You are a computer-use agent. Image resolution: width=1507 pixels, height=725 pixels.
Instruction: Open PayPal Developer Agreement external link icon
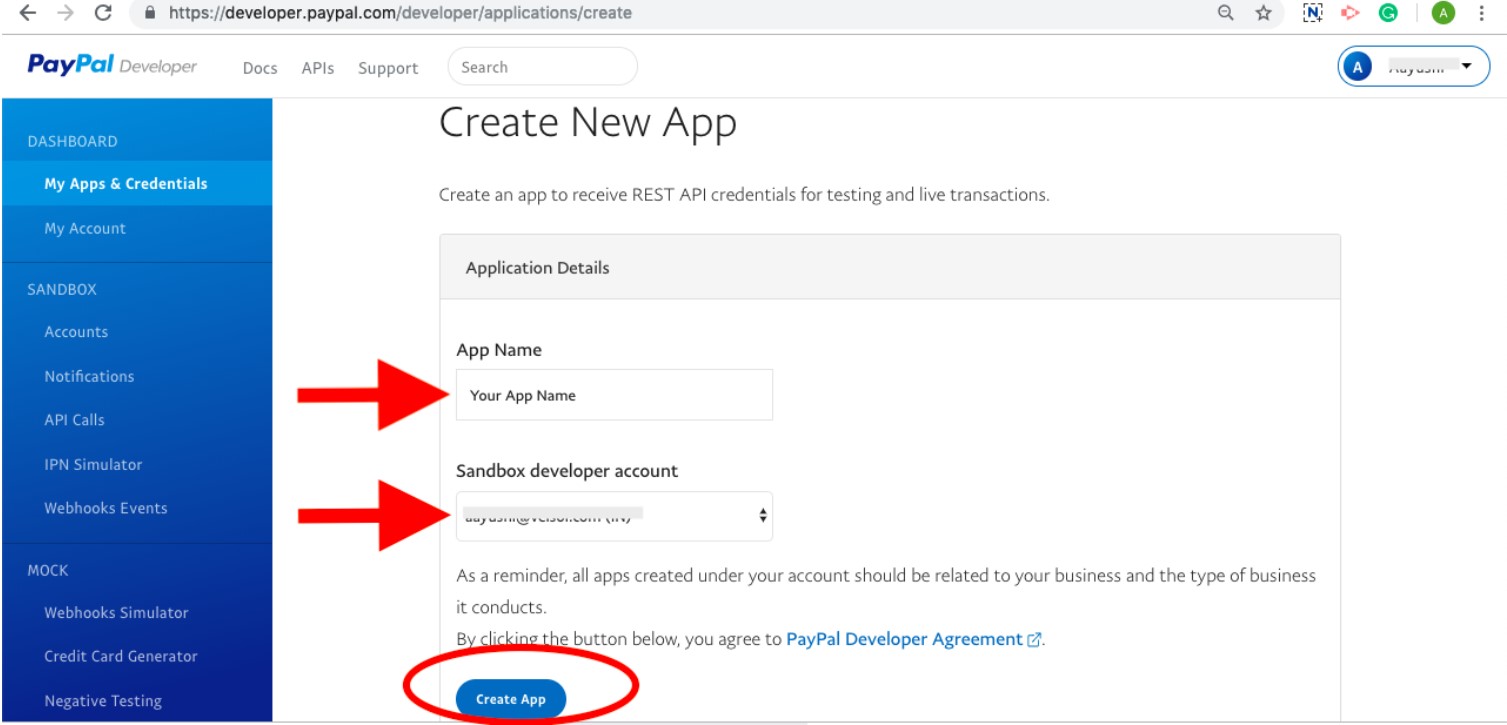point(1034,639)
